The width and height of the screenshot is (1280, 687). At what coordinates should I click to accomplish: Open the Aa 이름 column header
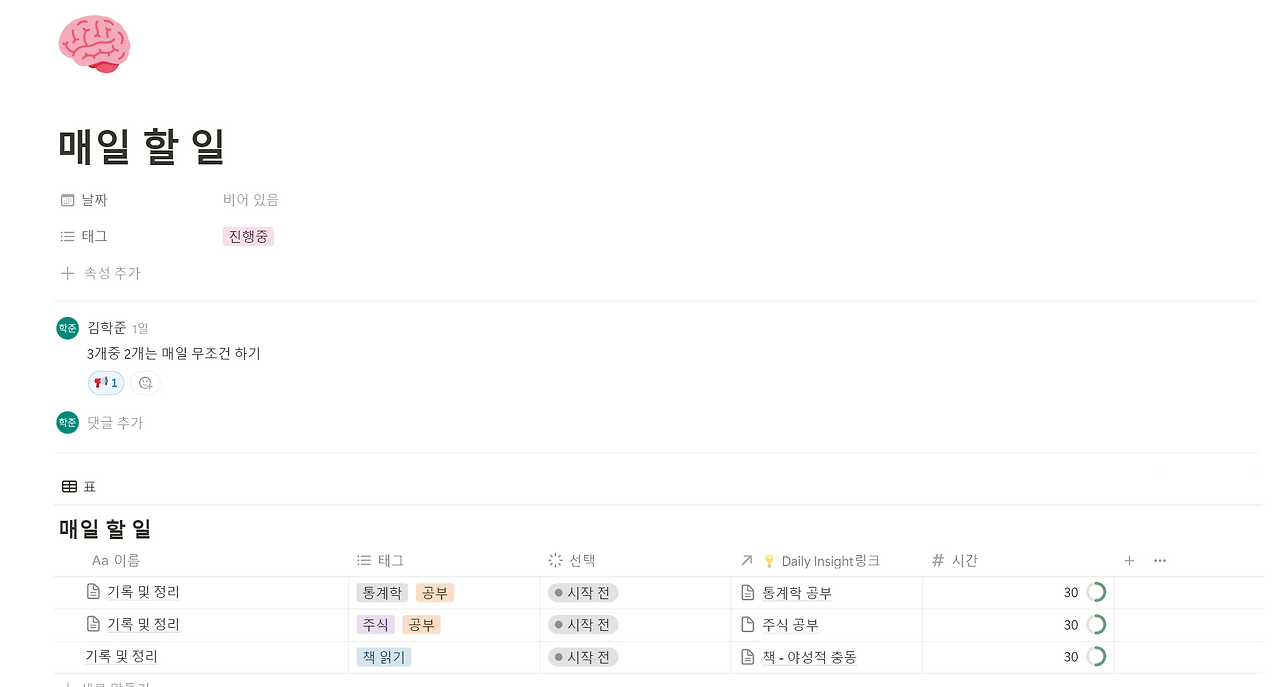pos(116,561)
